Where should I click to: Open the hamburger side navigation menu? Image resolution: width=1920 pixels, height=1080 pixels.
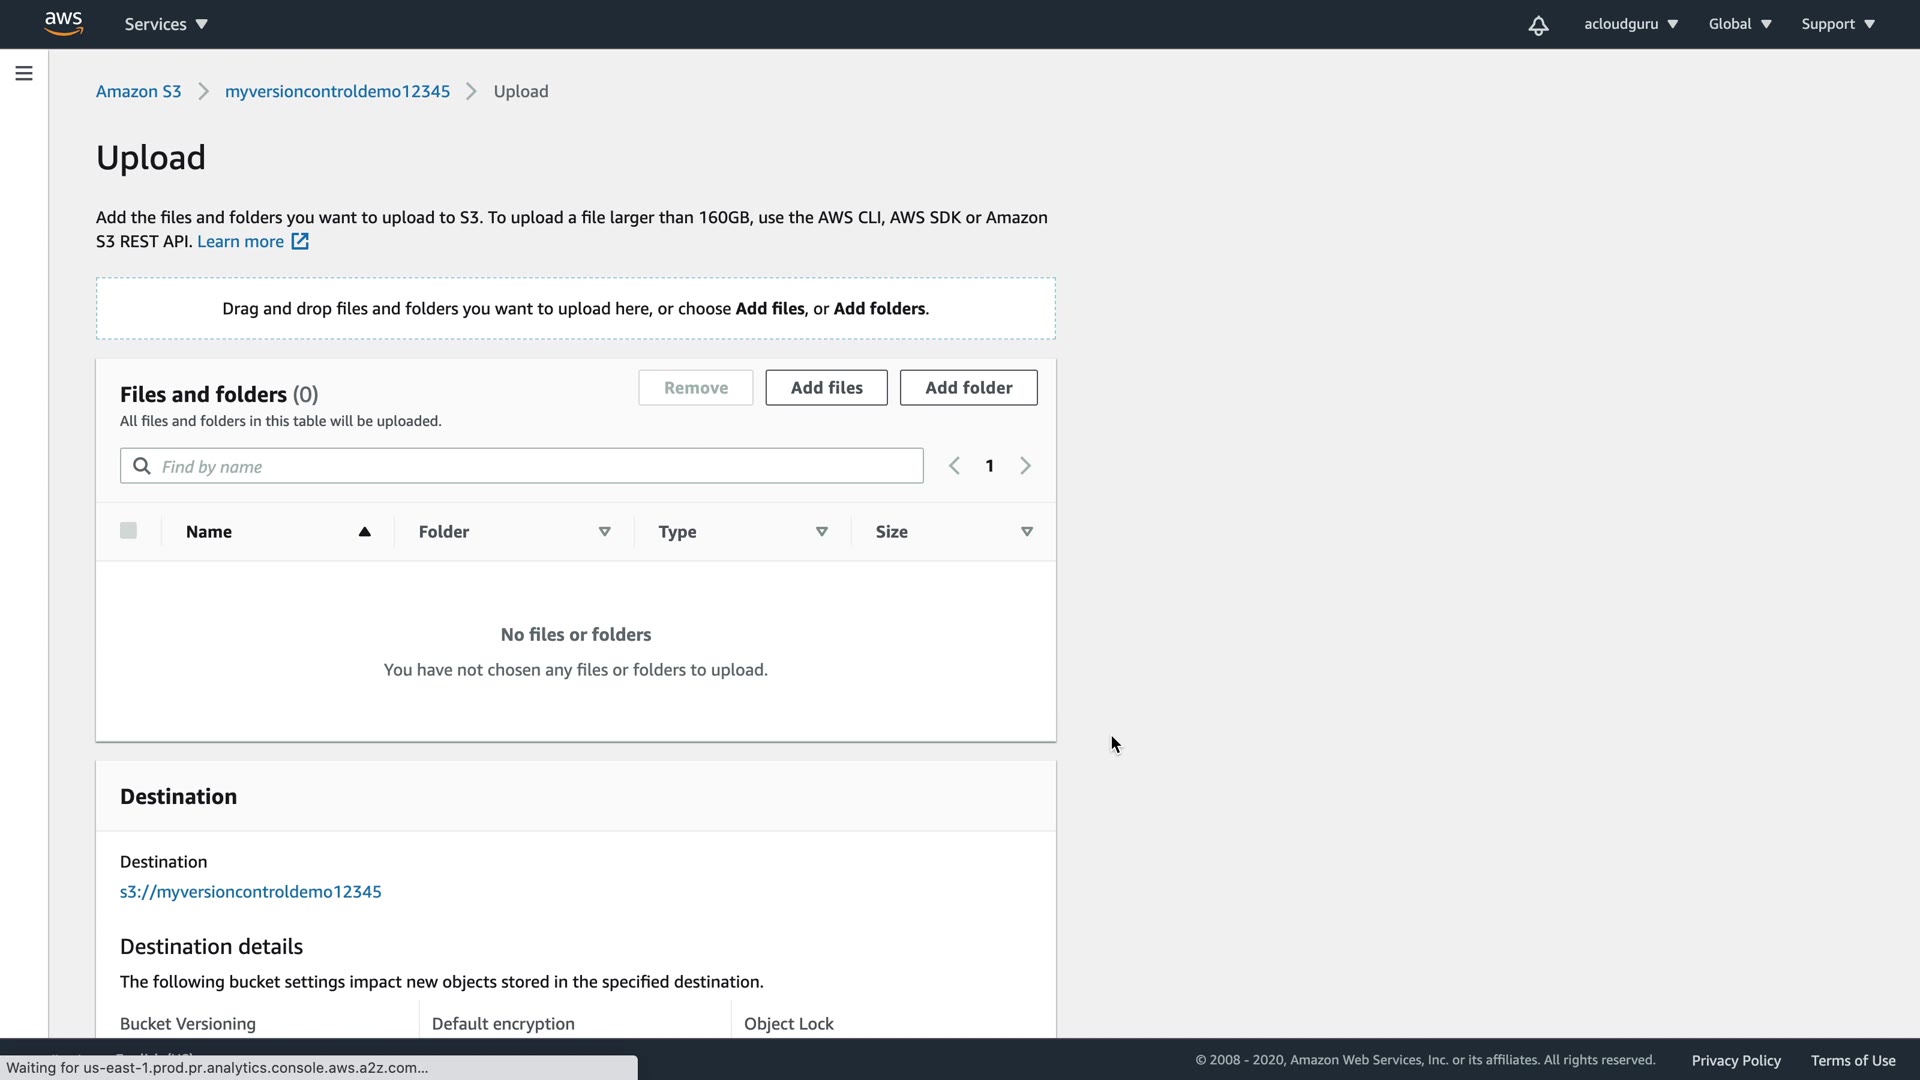coord(24,73)
